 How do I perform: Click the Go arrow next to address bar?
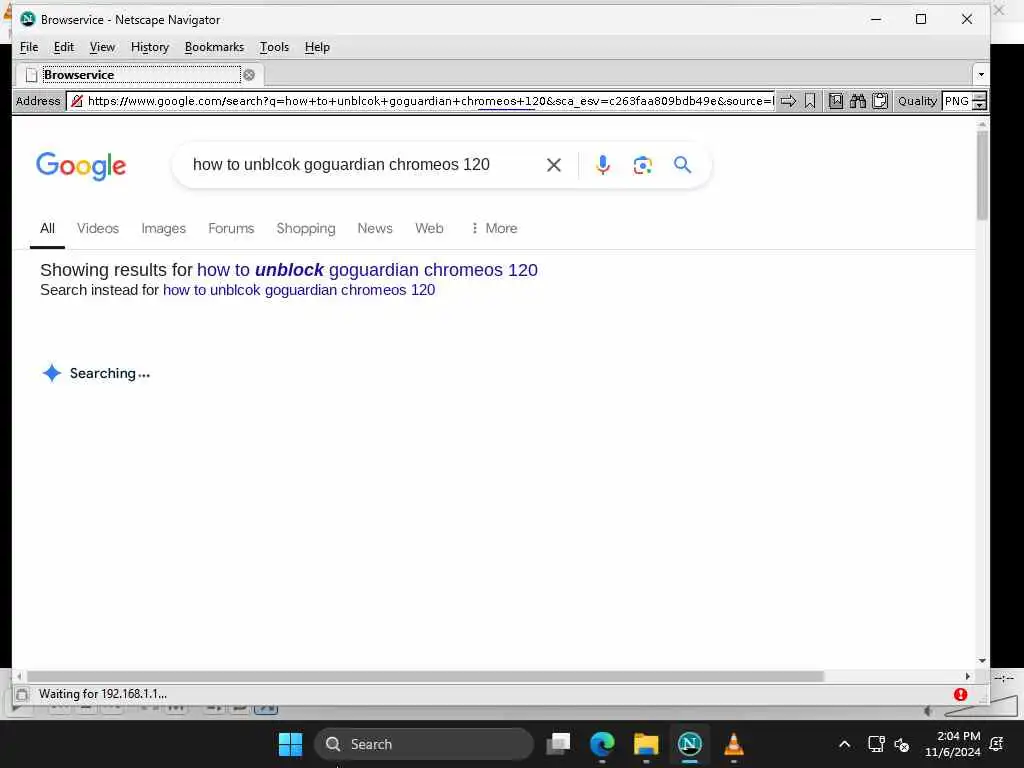(788, 101)
